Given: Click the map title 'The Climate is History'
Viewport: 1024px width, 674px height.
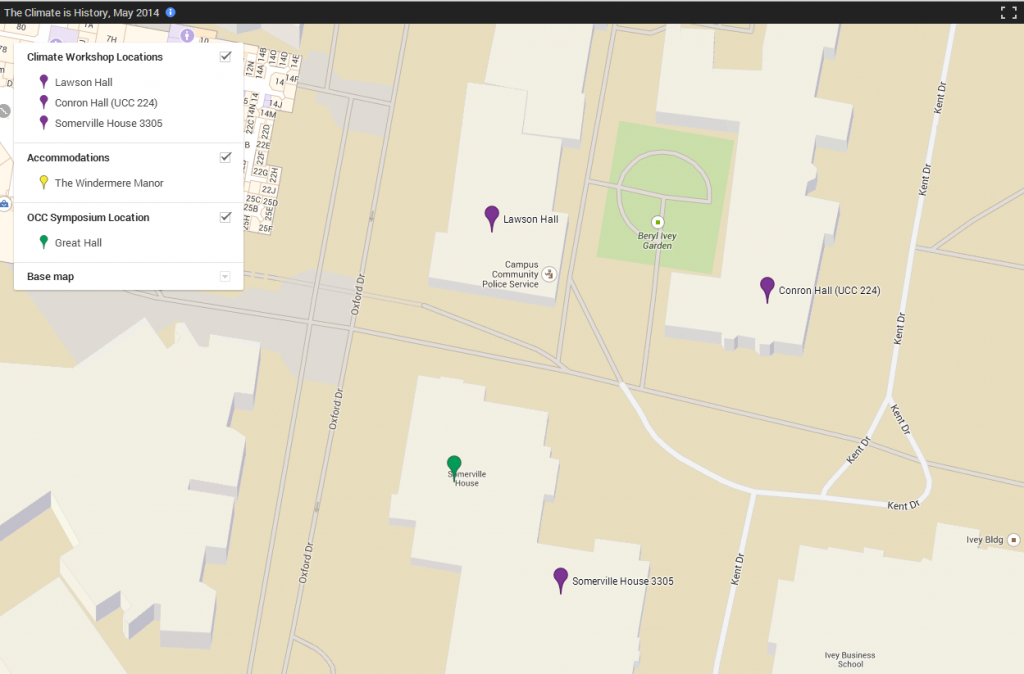Looking at the screenshot, I should pyautogui.click(x=81, y=12).
